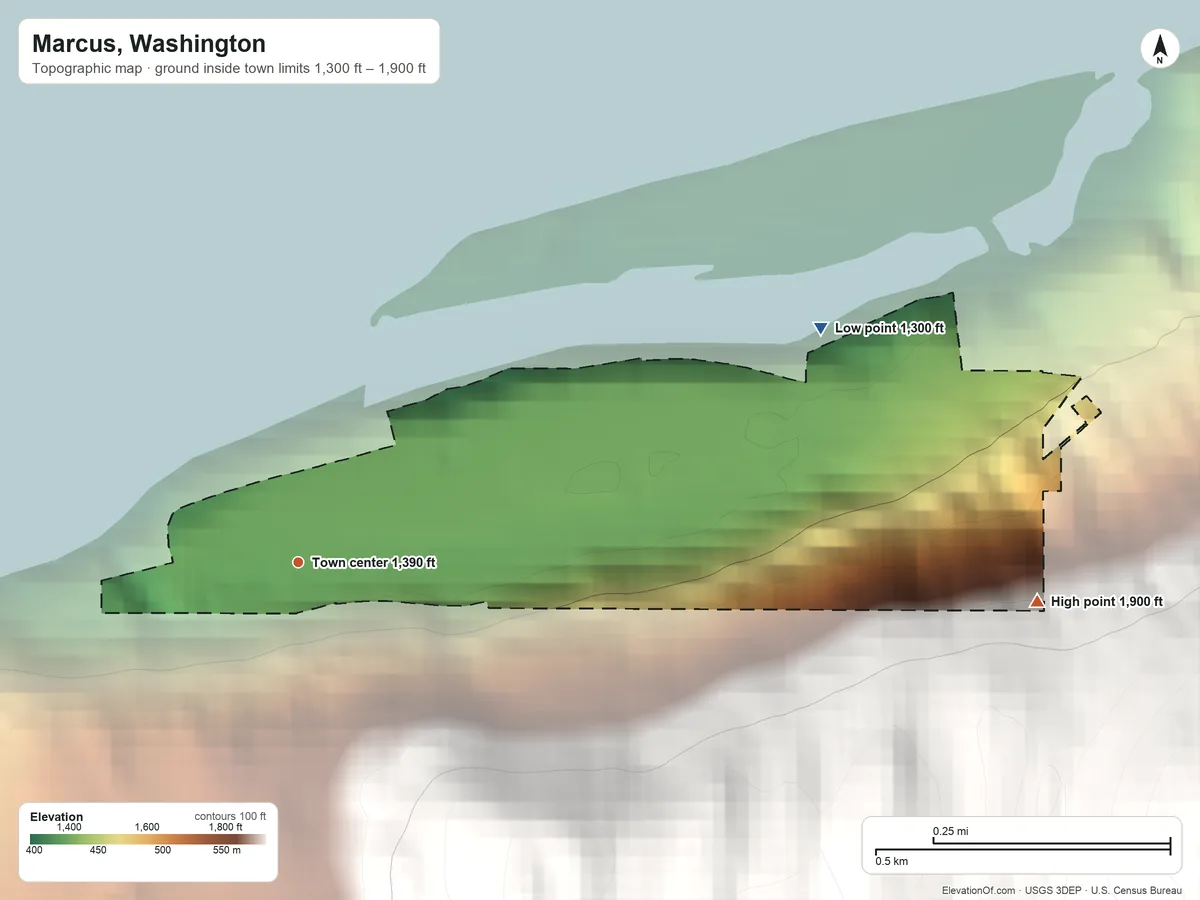Viewport: 1200px width, 900px height.
Task: Click the '1,400' legend tick label
Action: pos(68,827)
